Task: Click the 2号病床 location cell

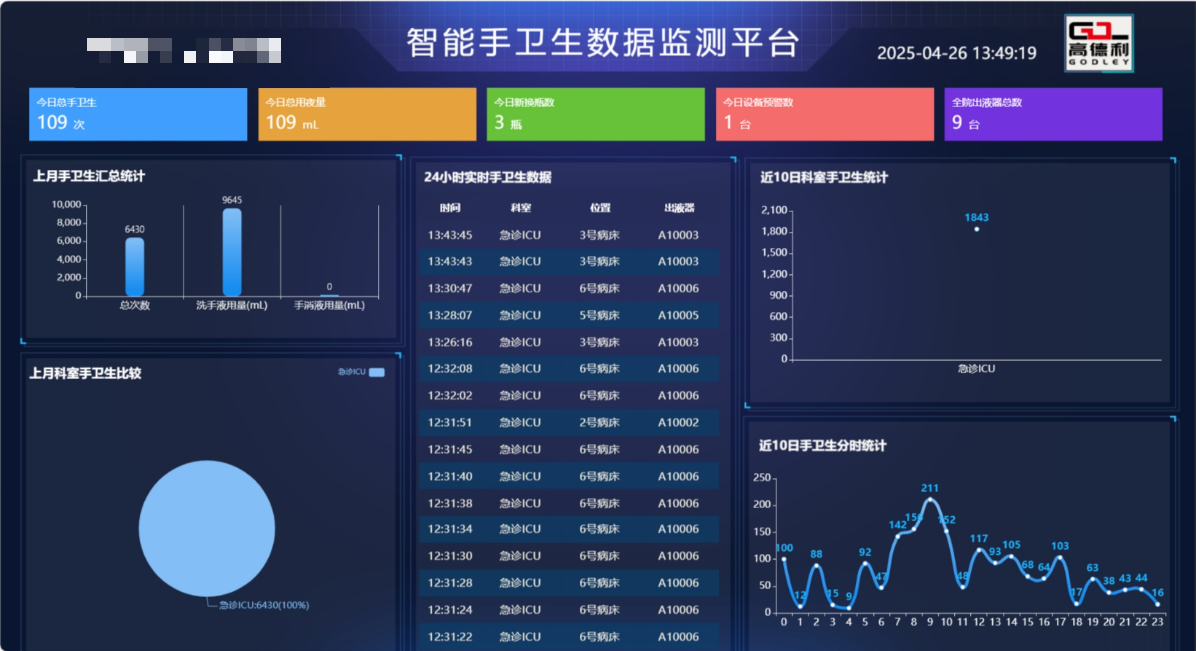Action: (x=600, y=422)
